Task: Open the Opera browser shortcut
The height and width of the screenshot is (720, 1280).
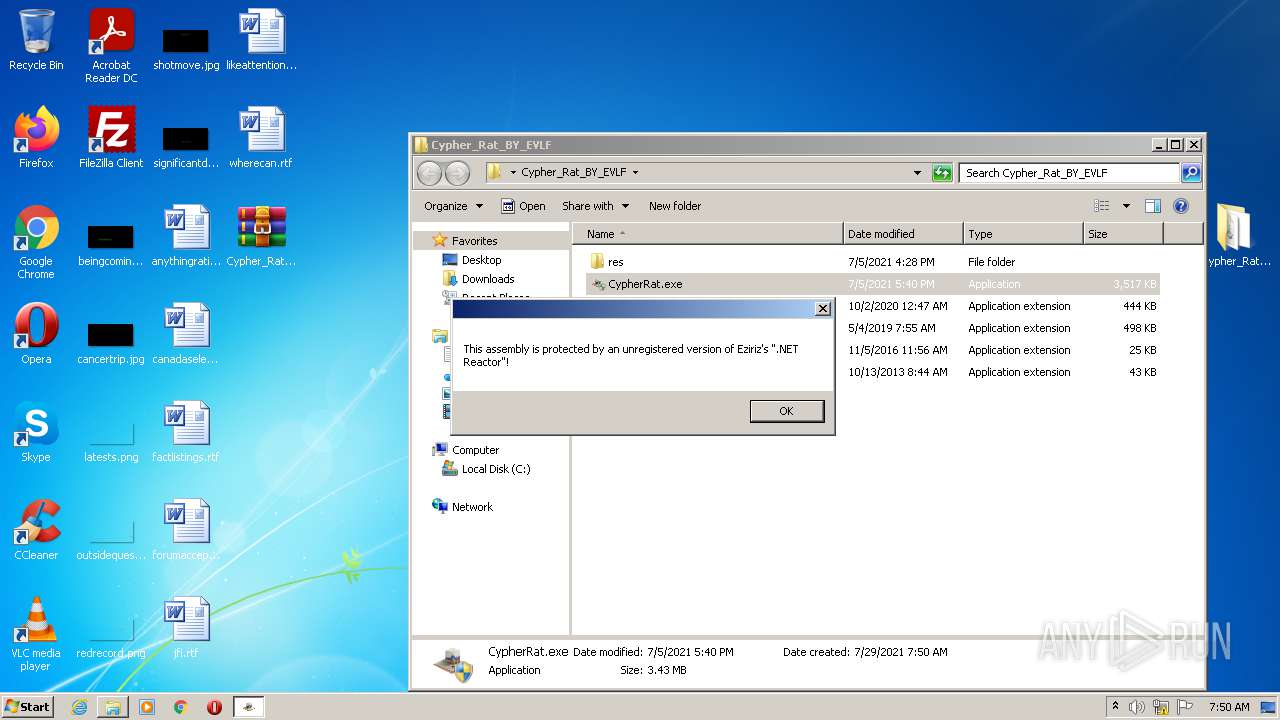Action: tap(36, 334)
